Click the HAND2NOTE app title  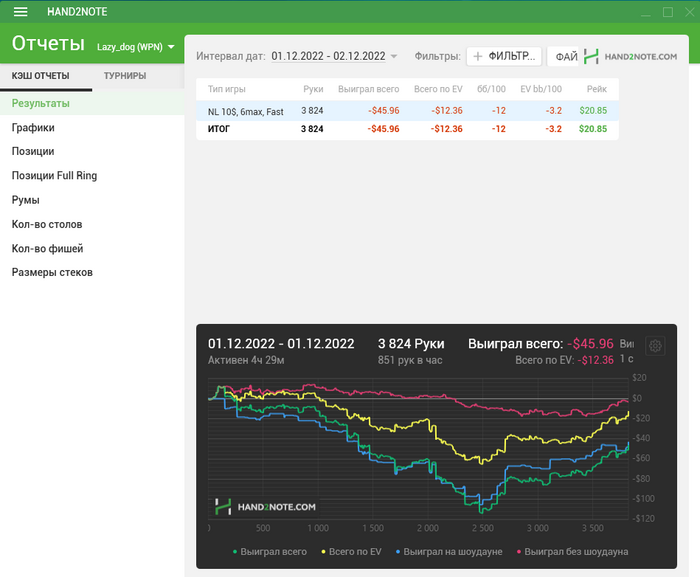pos(77,12)
